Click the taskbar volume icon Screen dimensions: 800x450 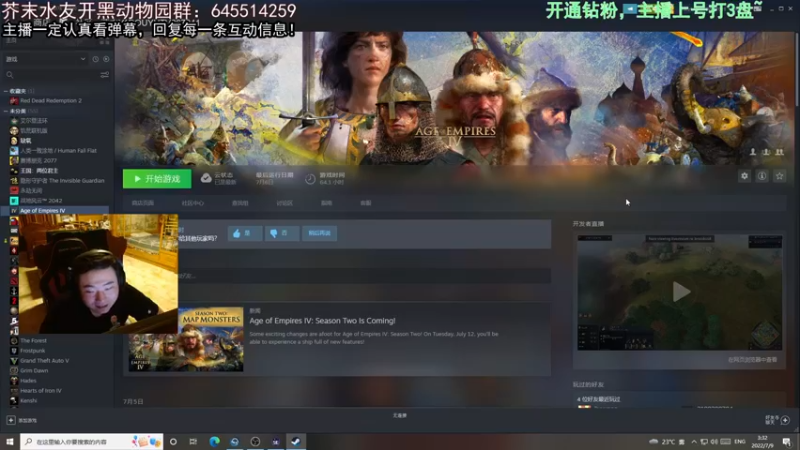pyautogui.click(x=714, y=441)
